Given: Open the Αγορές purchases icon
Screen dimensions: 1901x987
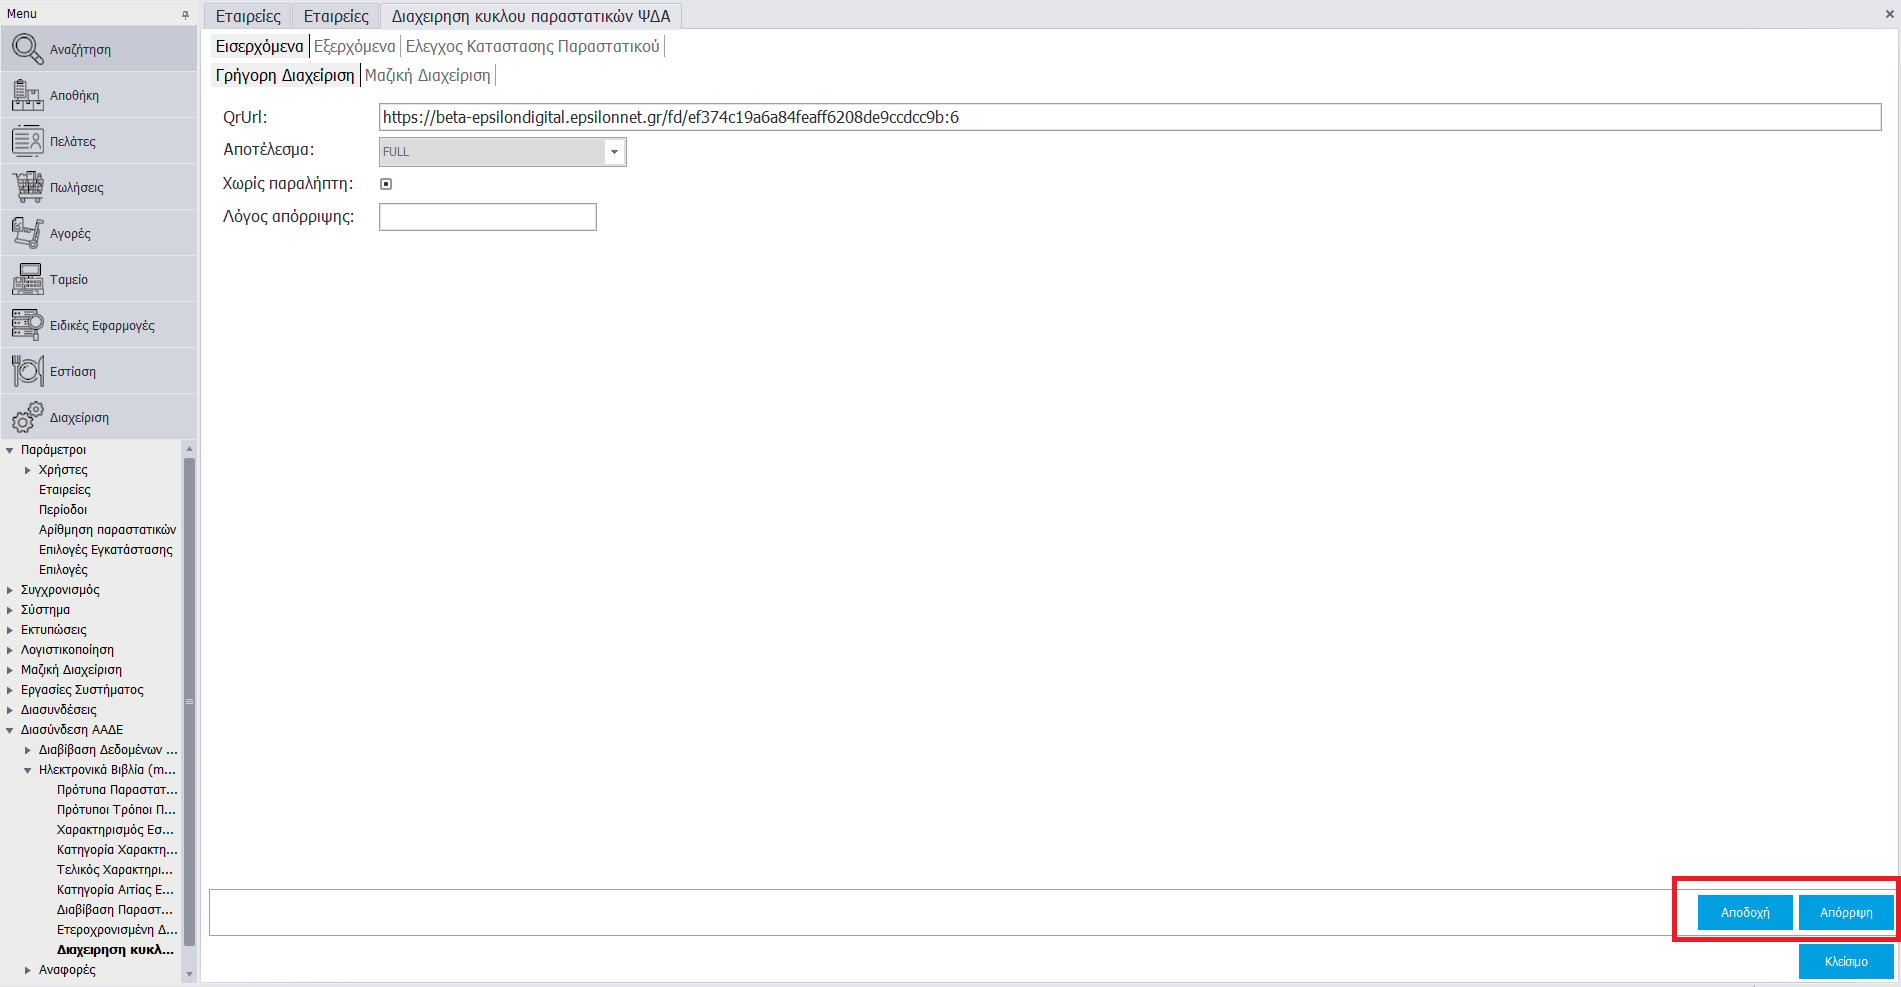Looking at the screenshot, I should (x=27, y=233).
